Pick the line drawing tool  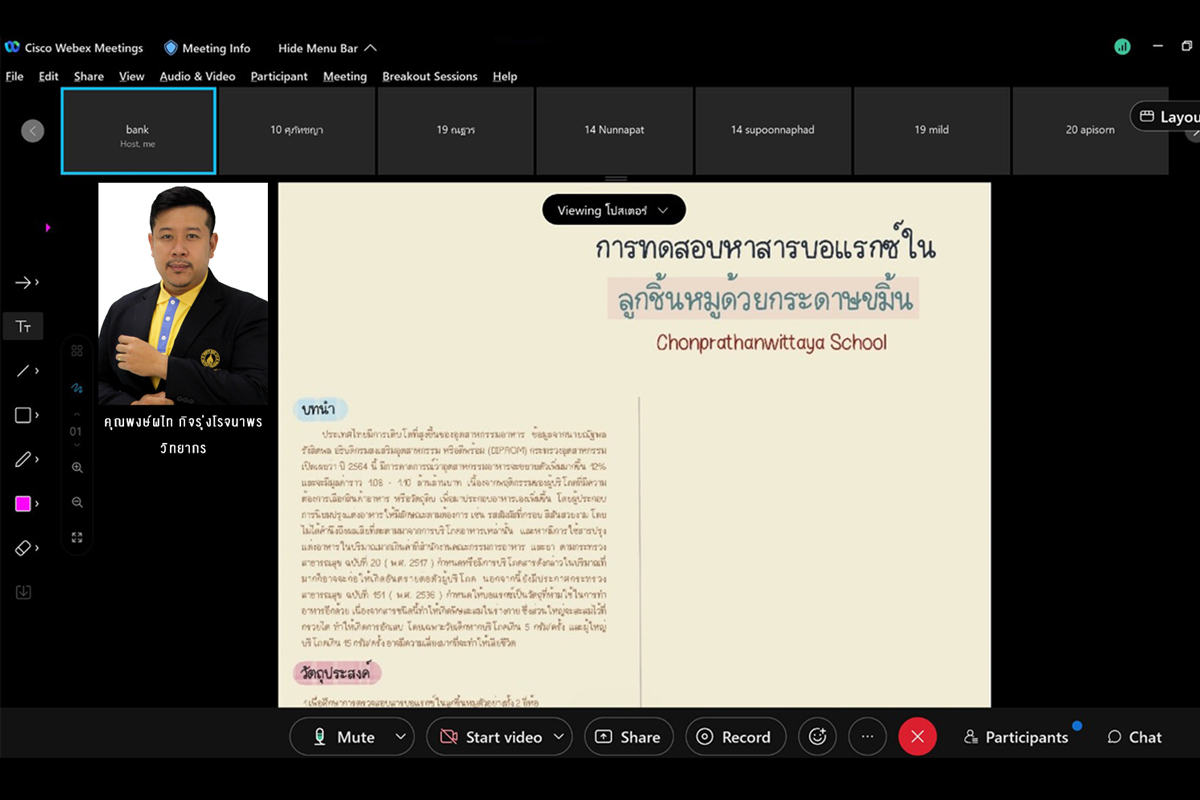pos(23,371)
